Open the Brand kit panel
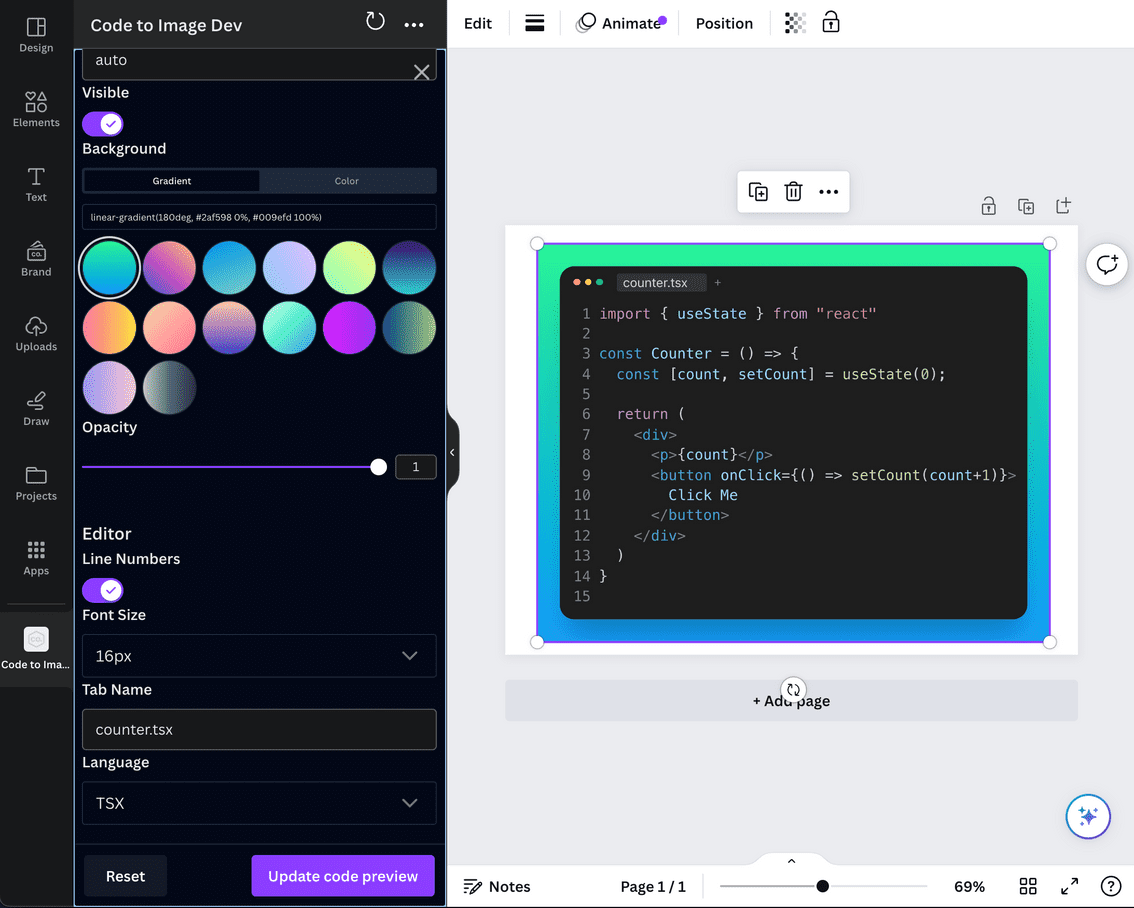 [36, 260]
